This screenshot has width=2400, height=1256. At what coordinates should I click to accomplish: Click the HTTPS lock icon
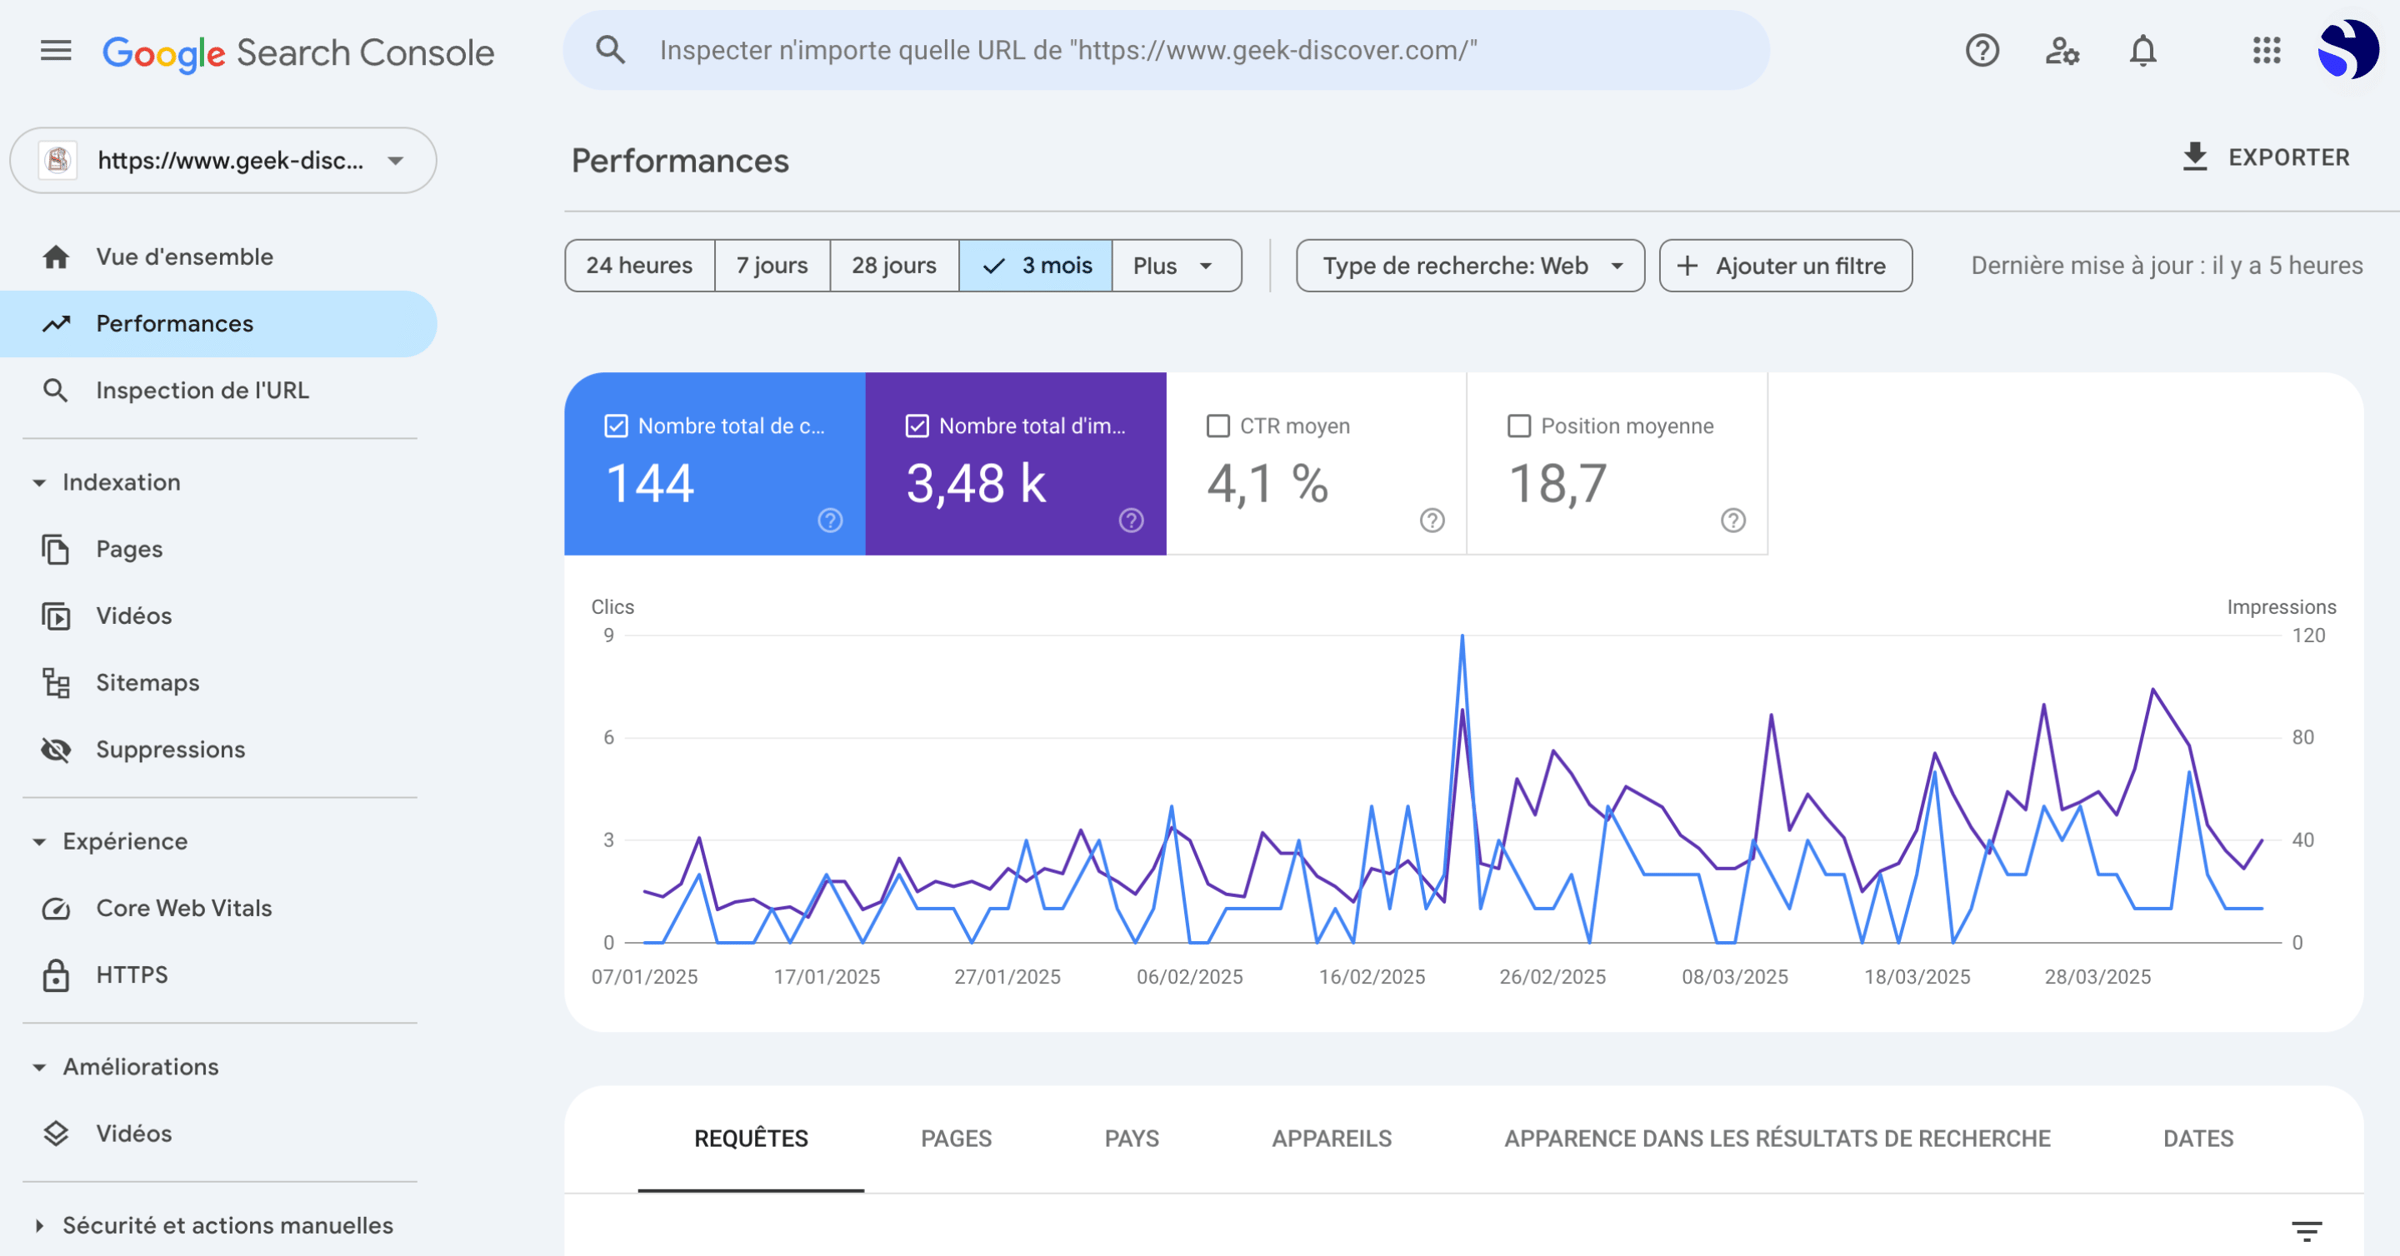(x=56, y=974)
